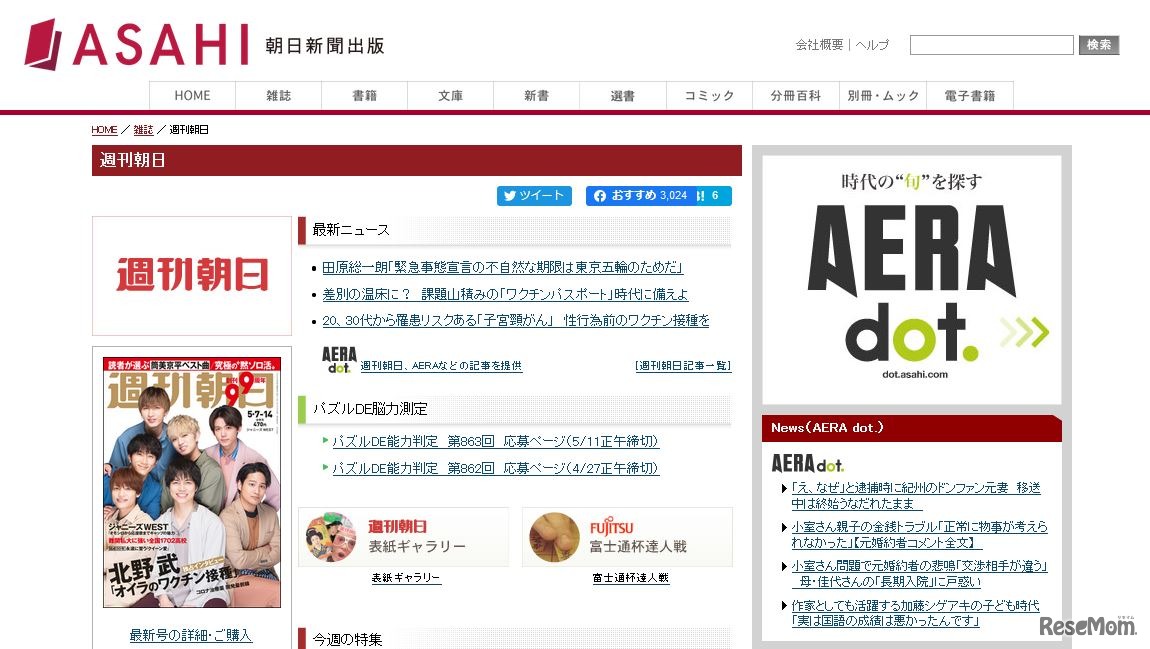Open the 小室さん問題で元婚約者の悲鳴 link
This screenshot has width=1150, height=649.
[919, 573]
